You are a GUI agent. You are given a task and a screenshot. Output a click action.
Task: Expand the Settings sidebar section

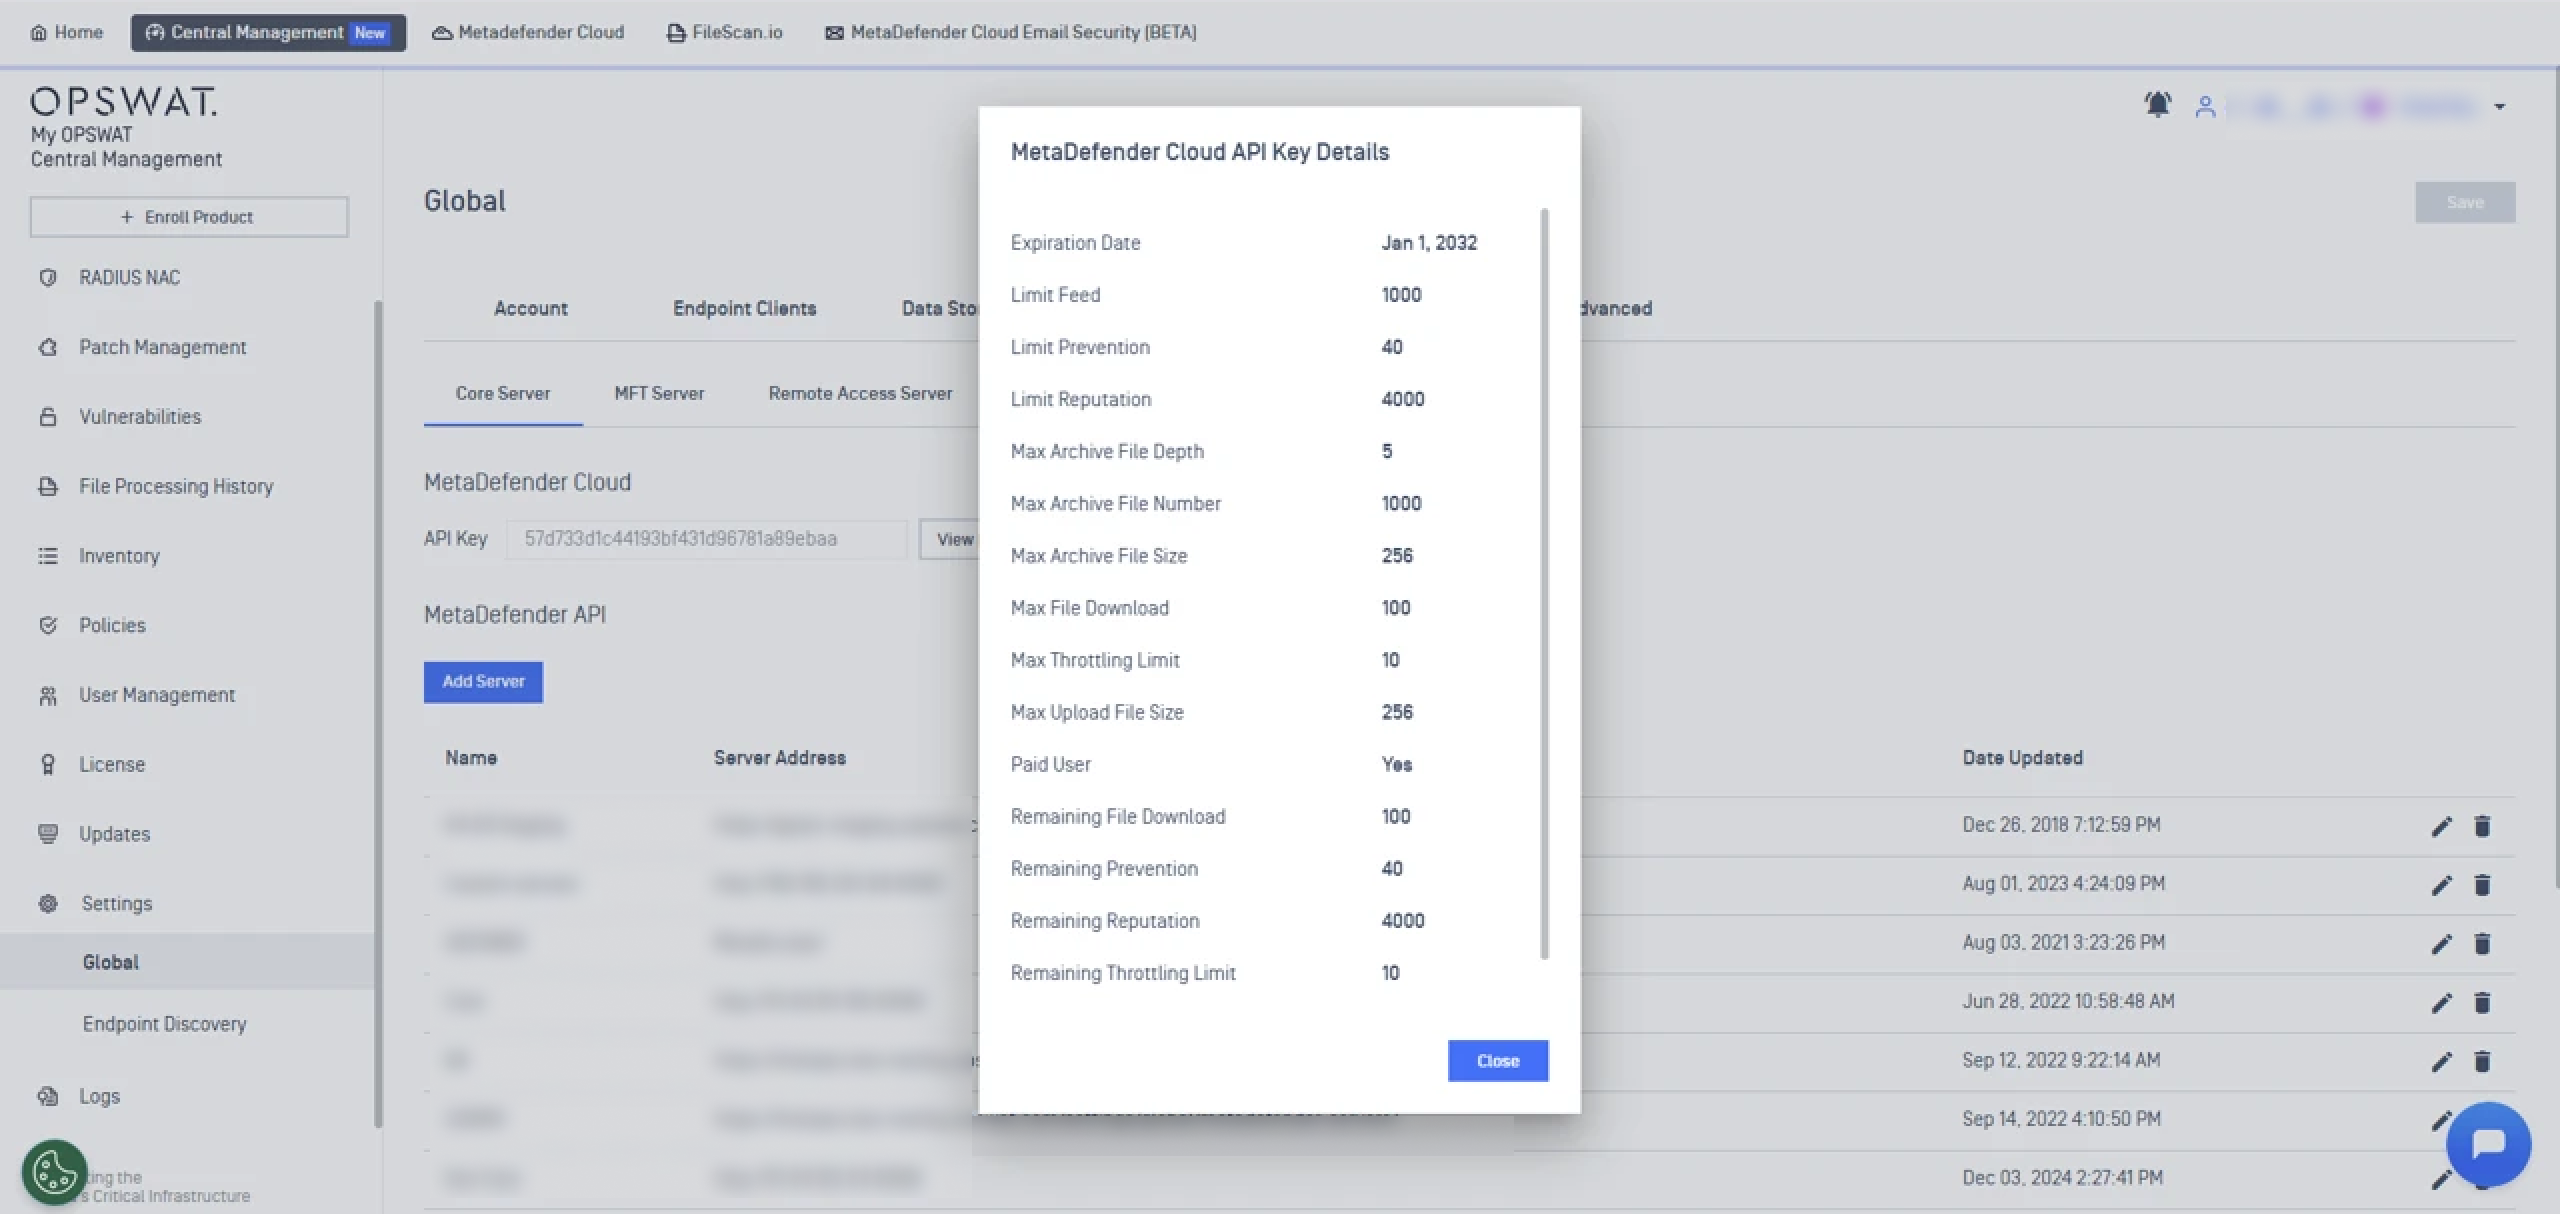(116, 903)
